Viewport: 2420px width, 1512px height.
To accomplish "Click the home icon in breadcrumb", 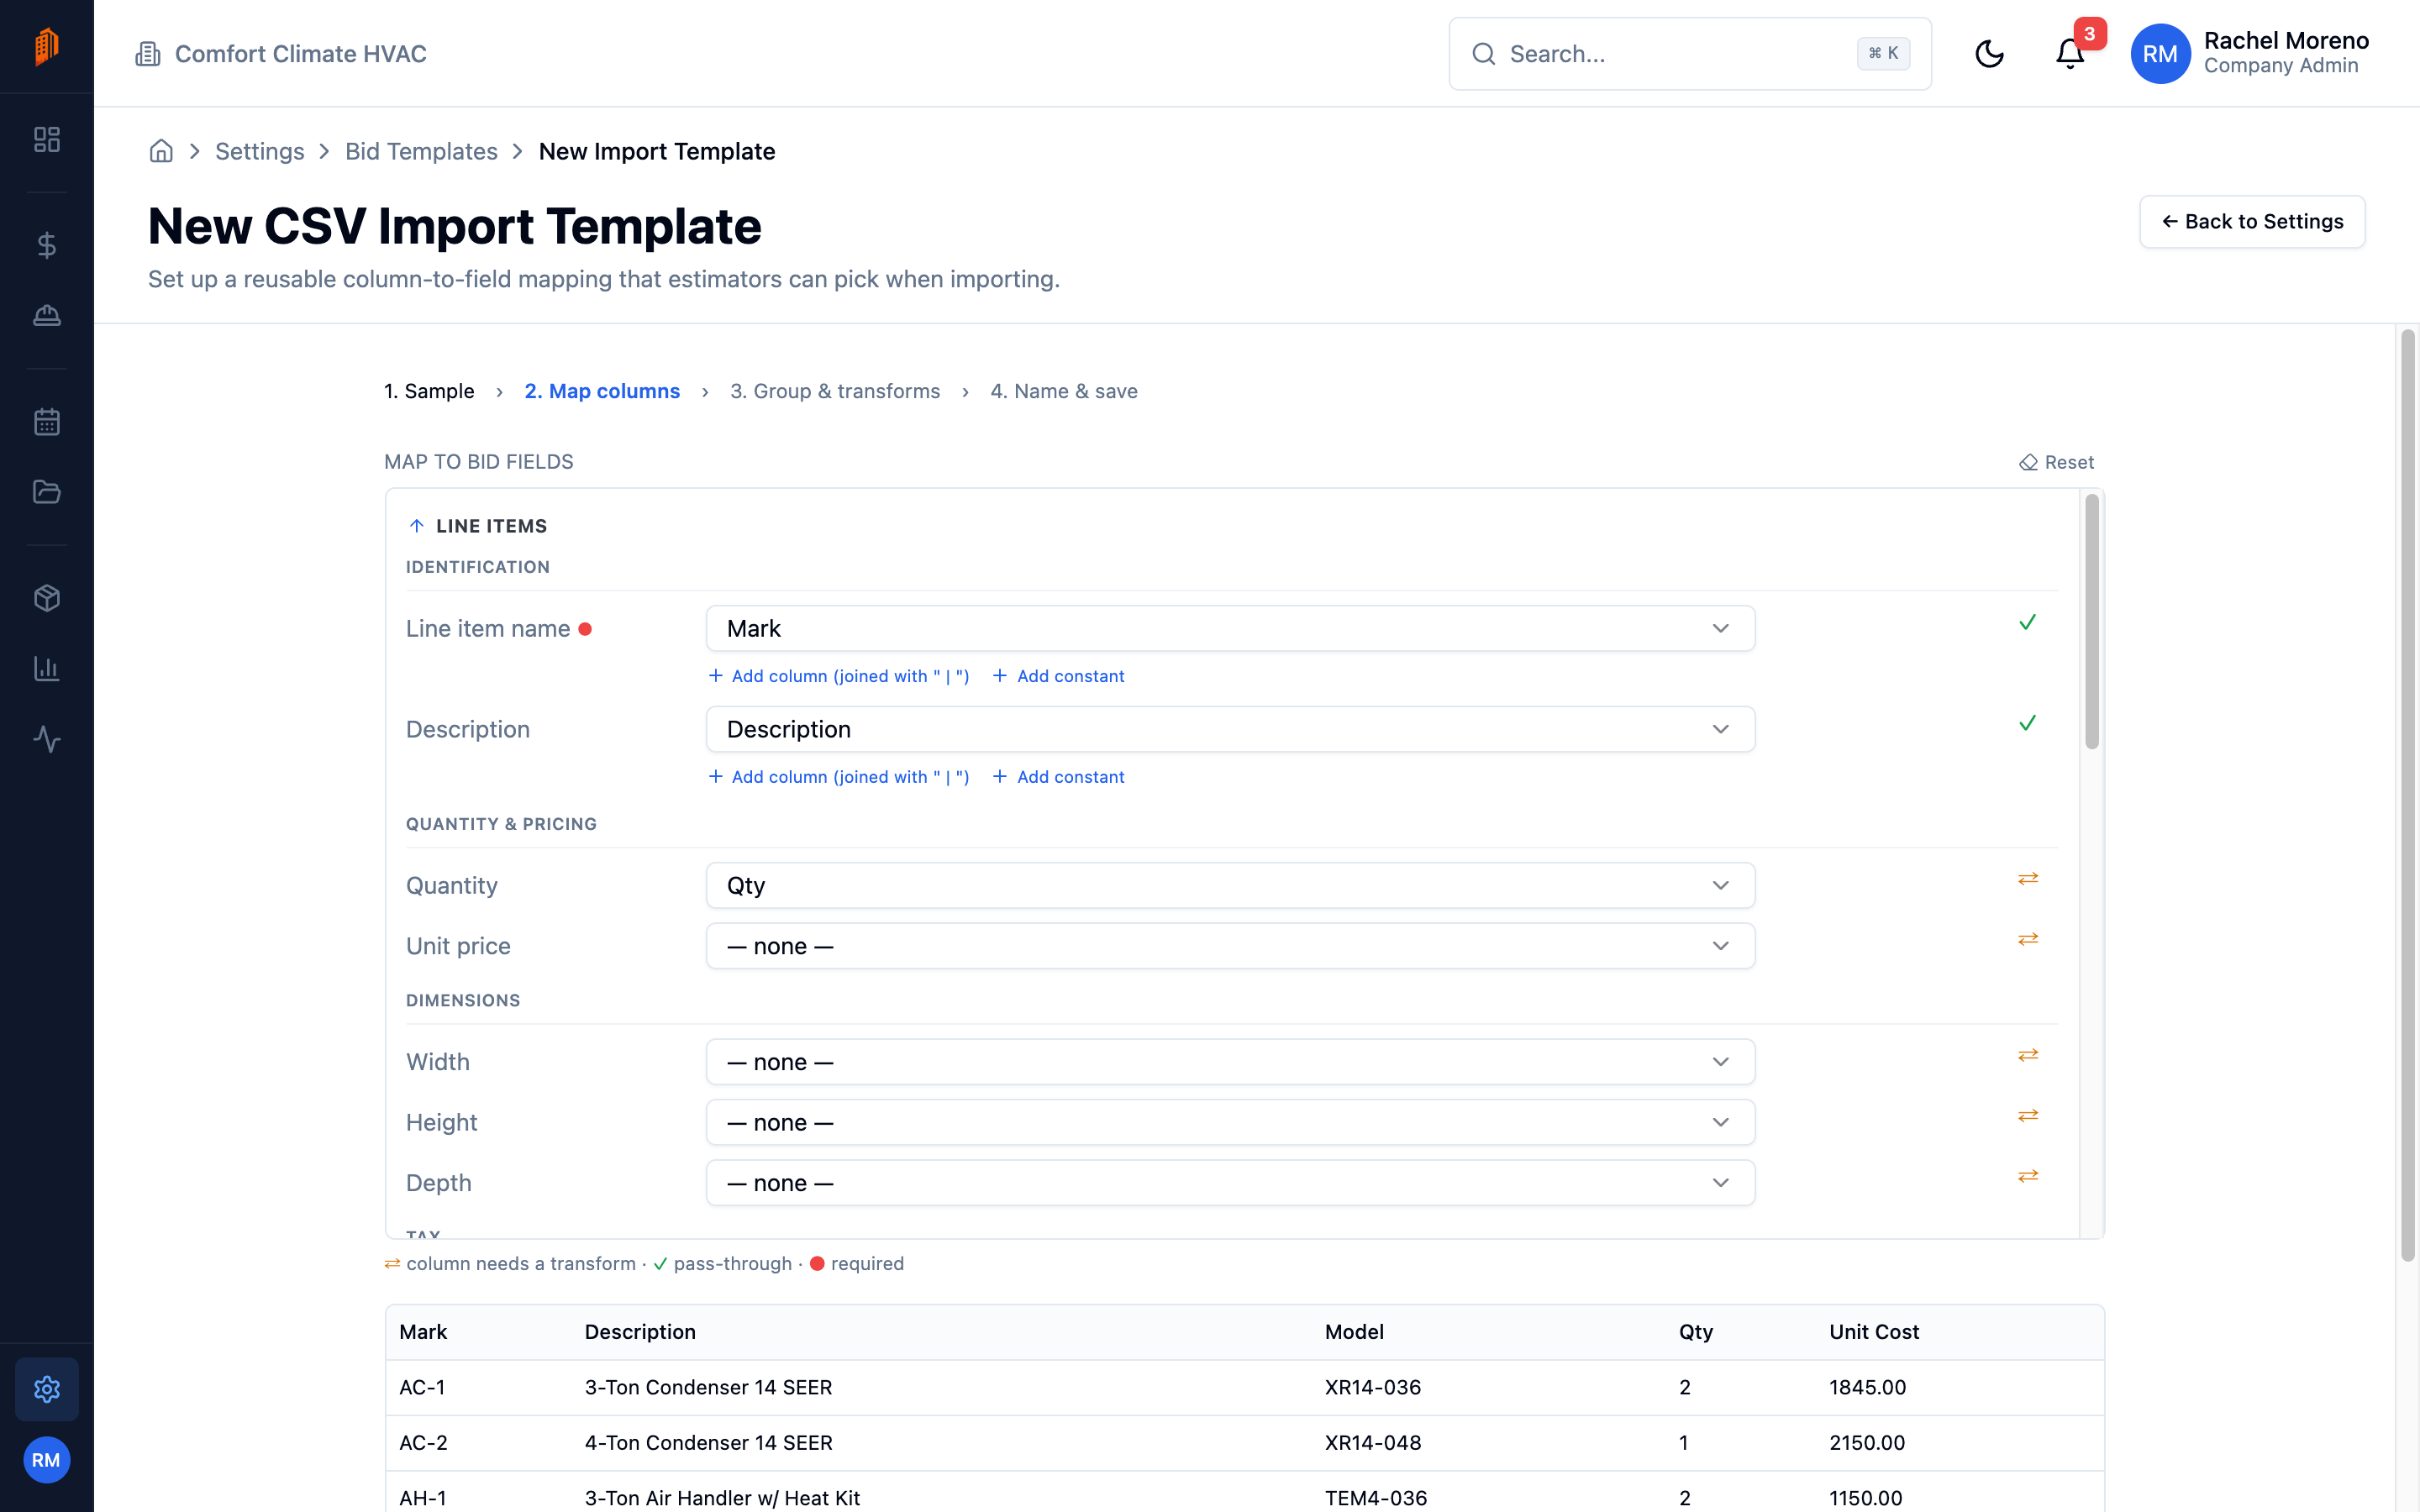I will click(161, 151).
